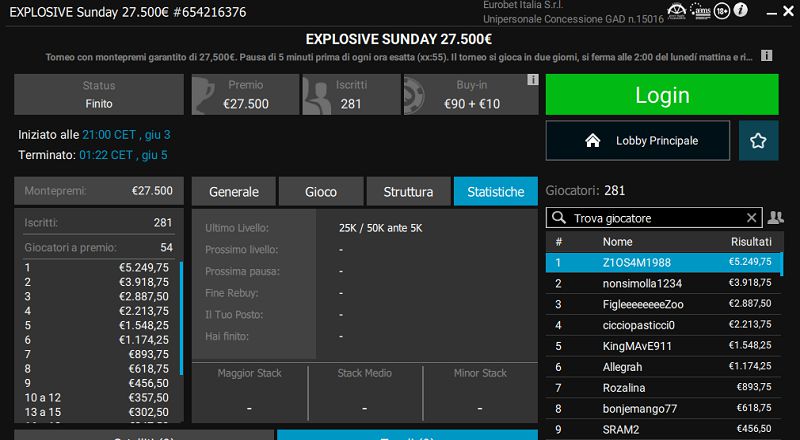Click the players group icon beside search
Viewport: 800px width, 440px height.
point(776,218)
